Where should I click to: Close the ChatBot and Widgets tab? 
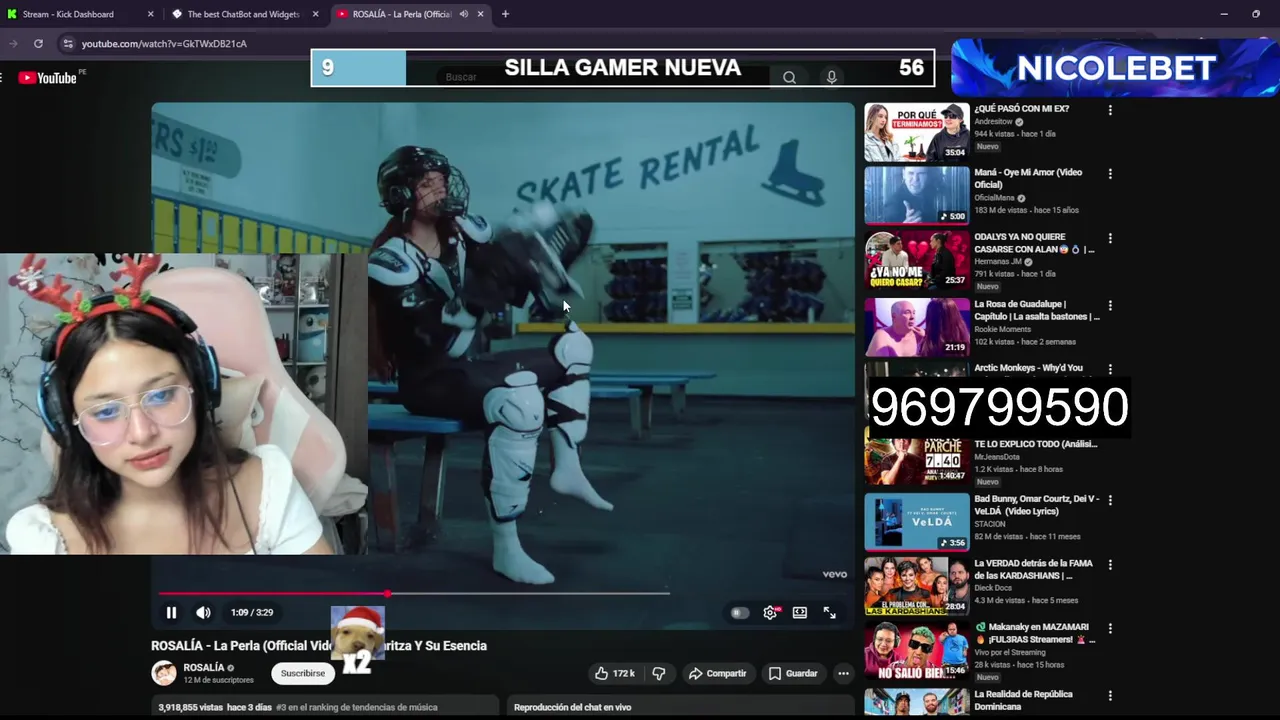pos(316,14)
